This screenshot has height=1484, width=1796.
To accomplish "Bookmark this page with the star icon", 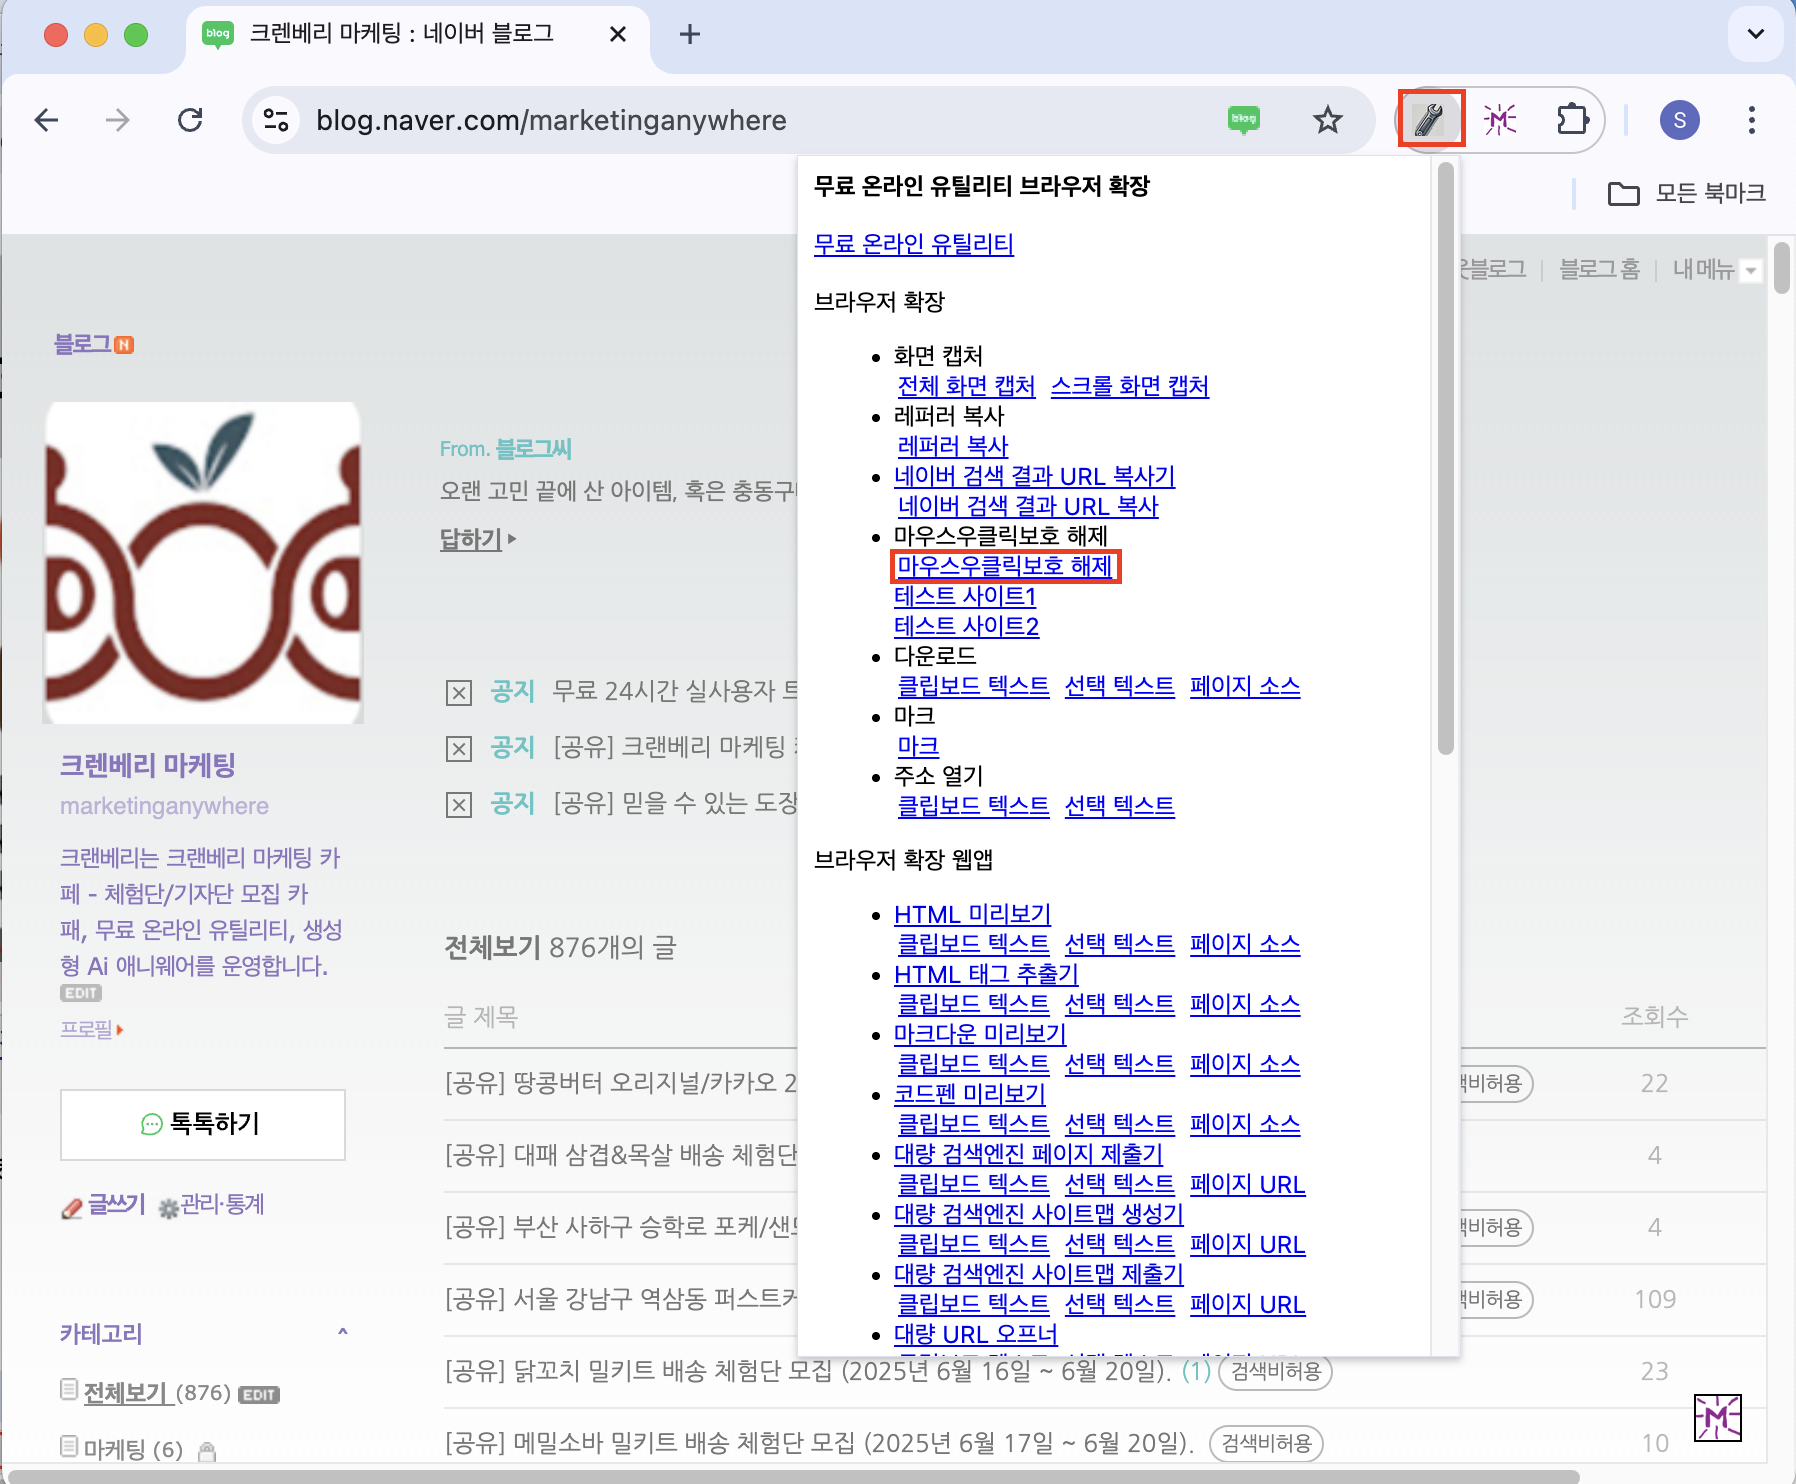I will pyautogui.click(x=1327, y=120).
